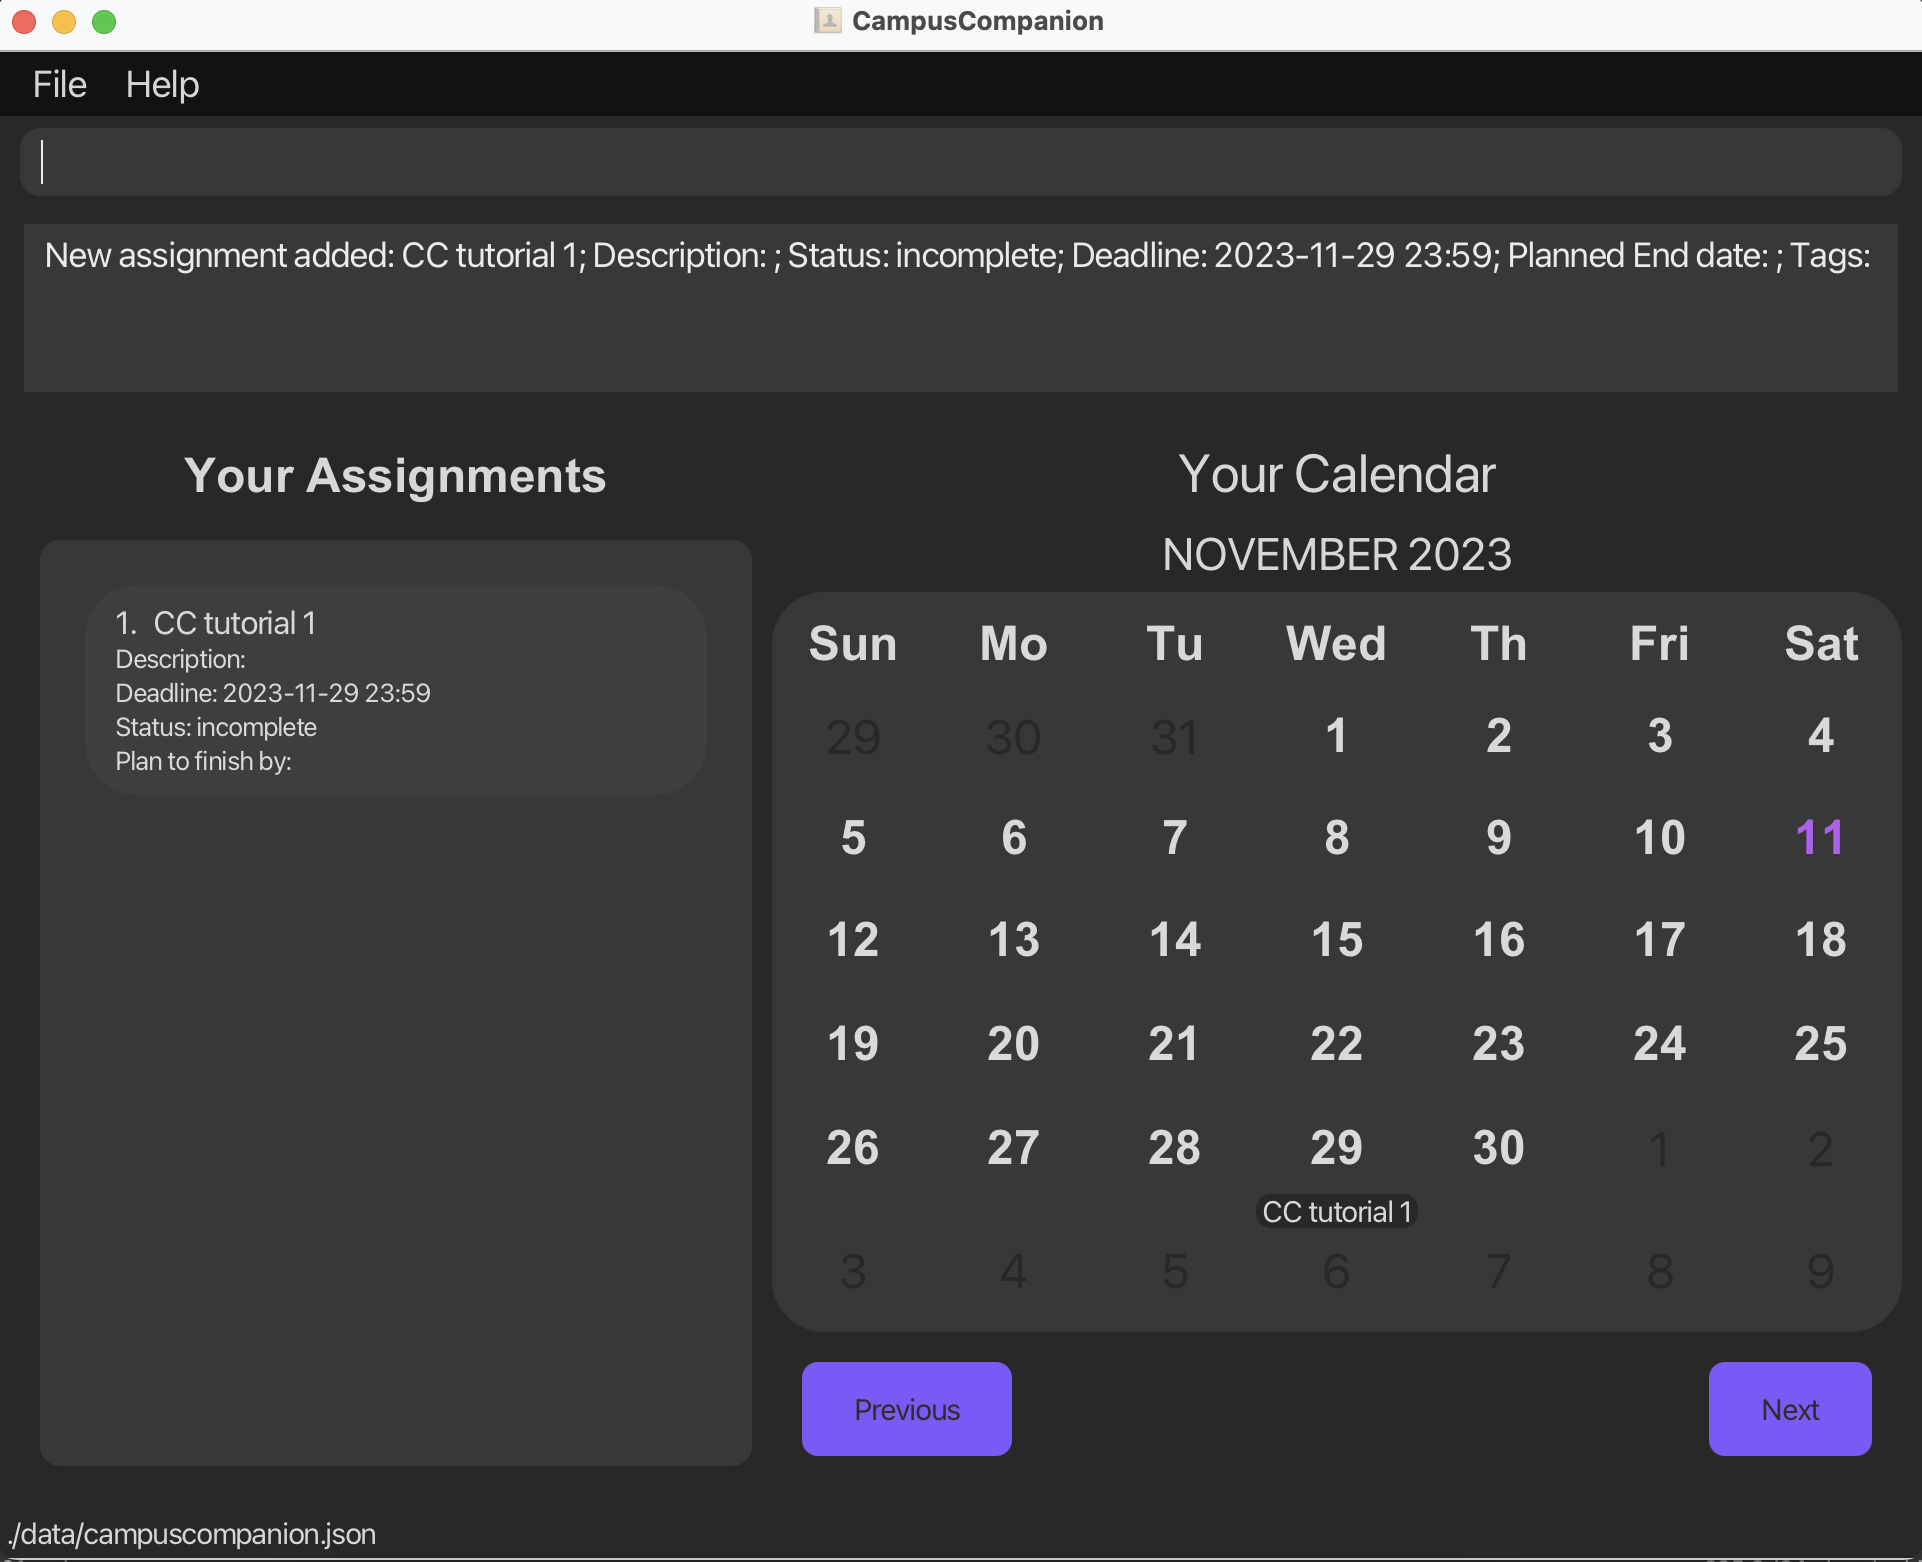Click day 28 on the calendar
This screenshot has height=1562, width=1922.
[x=1174, y=1147]
